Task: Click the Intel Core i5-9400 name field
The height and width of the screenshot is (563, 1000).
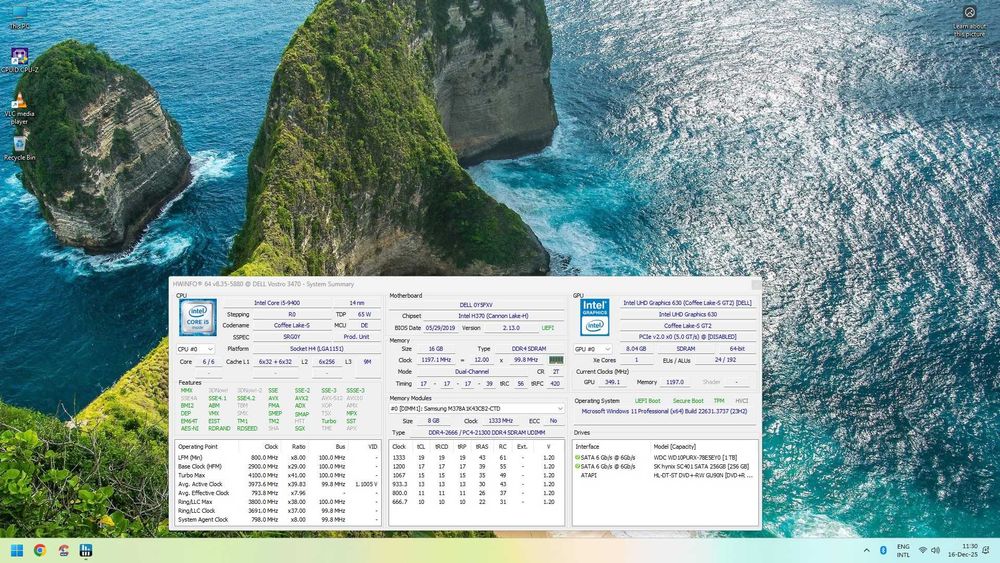Action: [277, 303]
